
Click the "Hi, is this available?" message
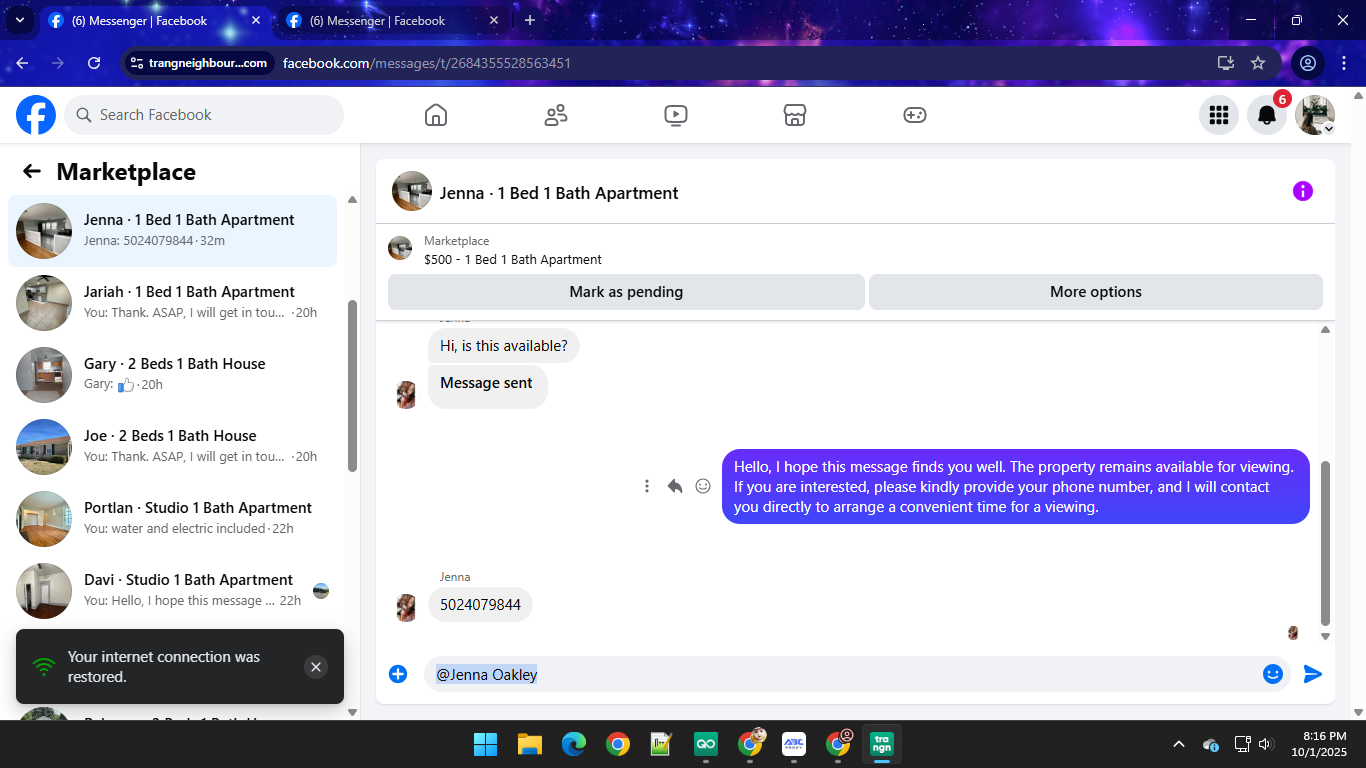click(x=504, y=346)
